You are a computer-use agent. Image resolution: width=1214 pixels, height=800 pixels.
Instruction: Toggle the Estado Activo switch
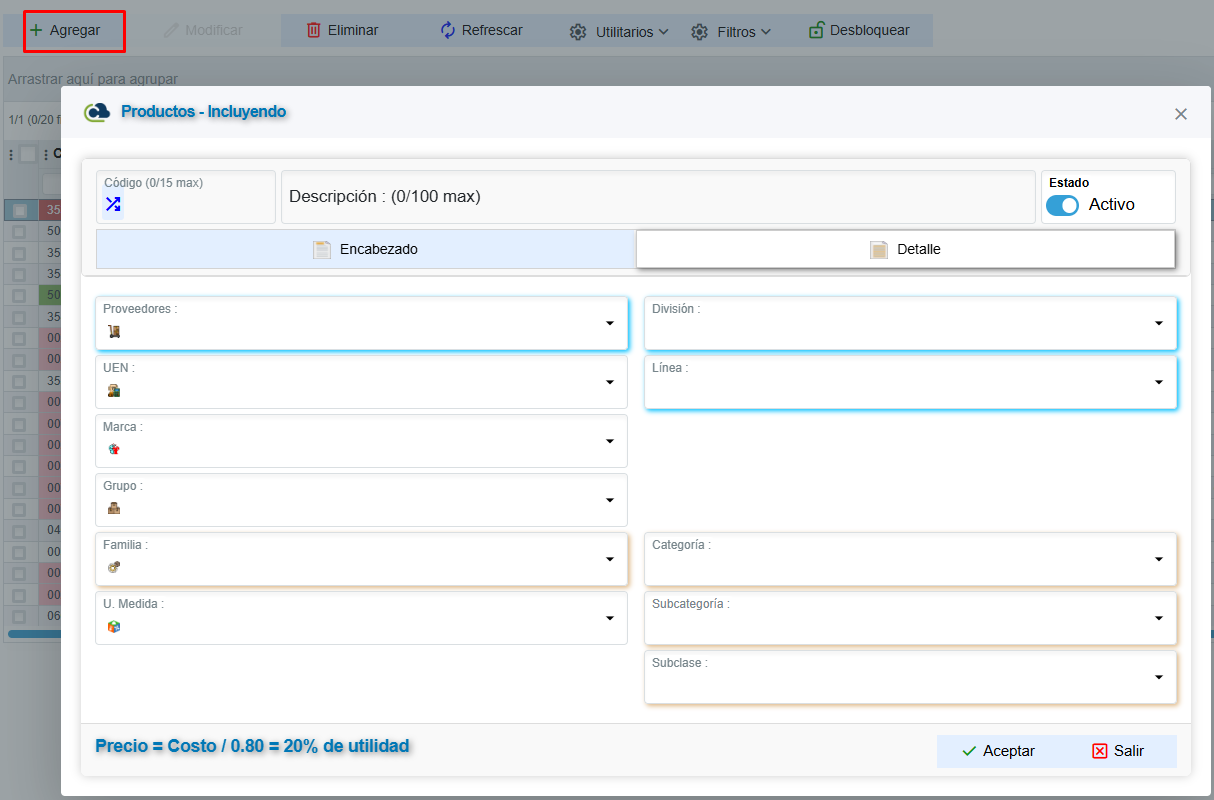1063,205
